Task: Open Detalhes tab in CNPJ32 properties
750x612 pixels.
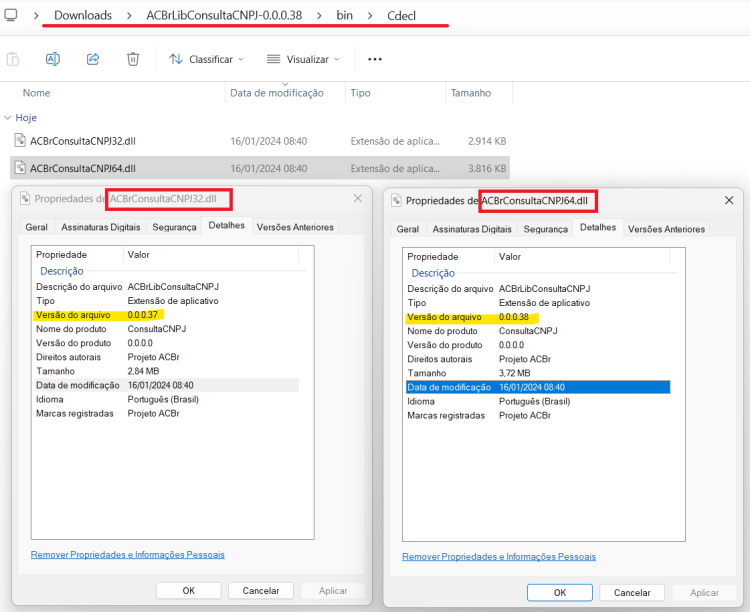Action: click(x=227, y=225)
